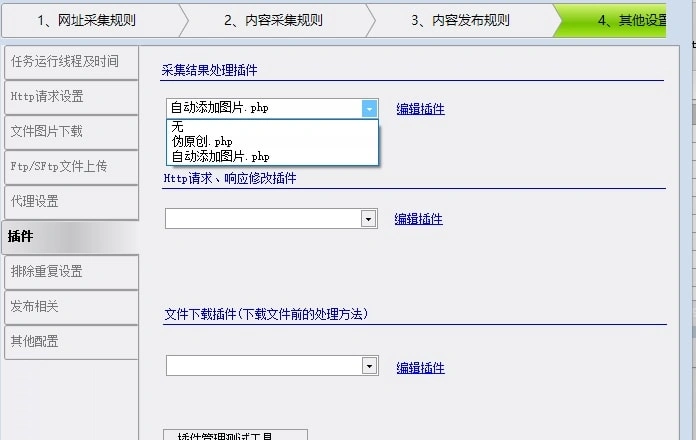Open the 网址采集规则 step tab
The width and height of the screenshot is (696, 440).
pos(87,20)
